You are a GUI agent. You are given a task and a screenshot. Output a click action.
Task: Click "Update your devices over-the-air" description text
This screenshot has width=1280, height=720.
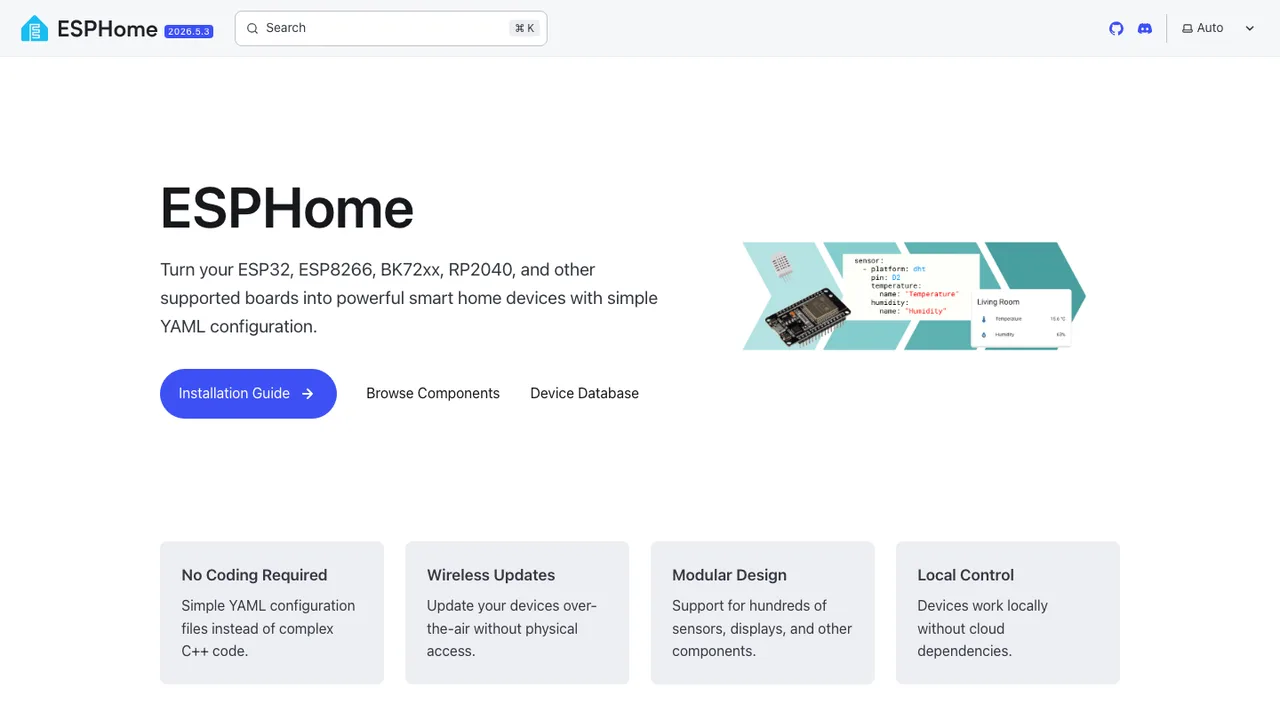point(511,628)
